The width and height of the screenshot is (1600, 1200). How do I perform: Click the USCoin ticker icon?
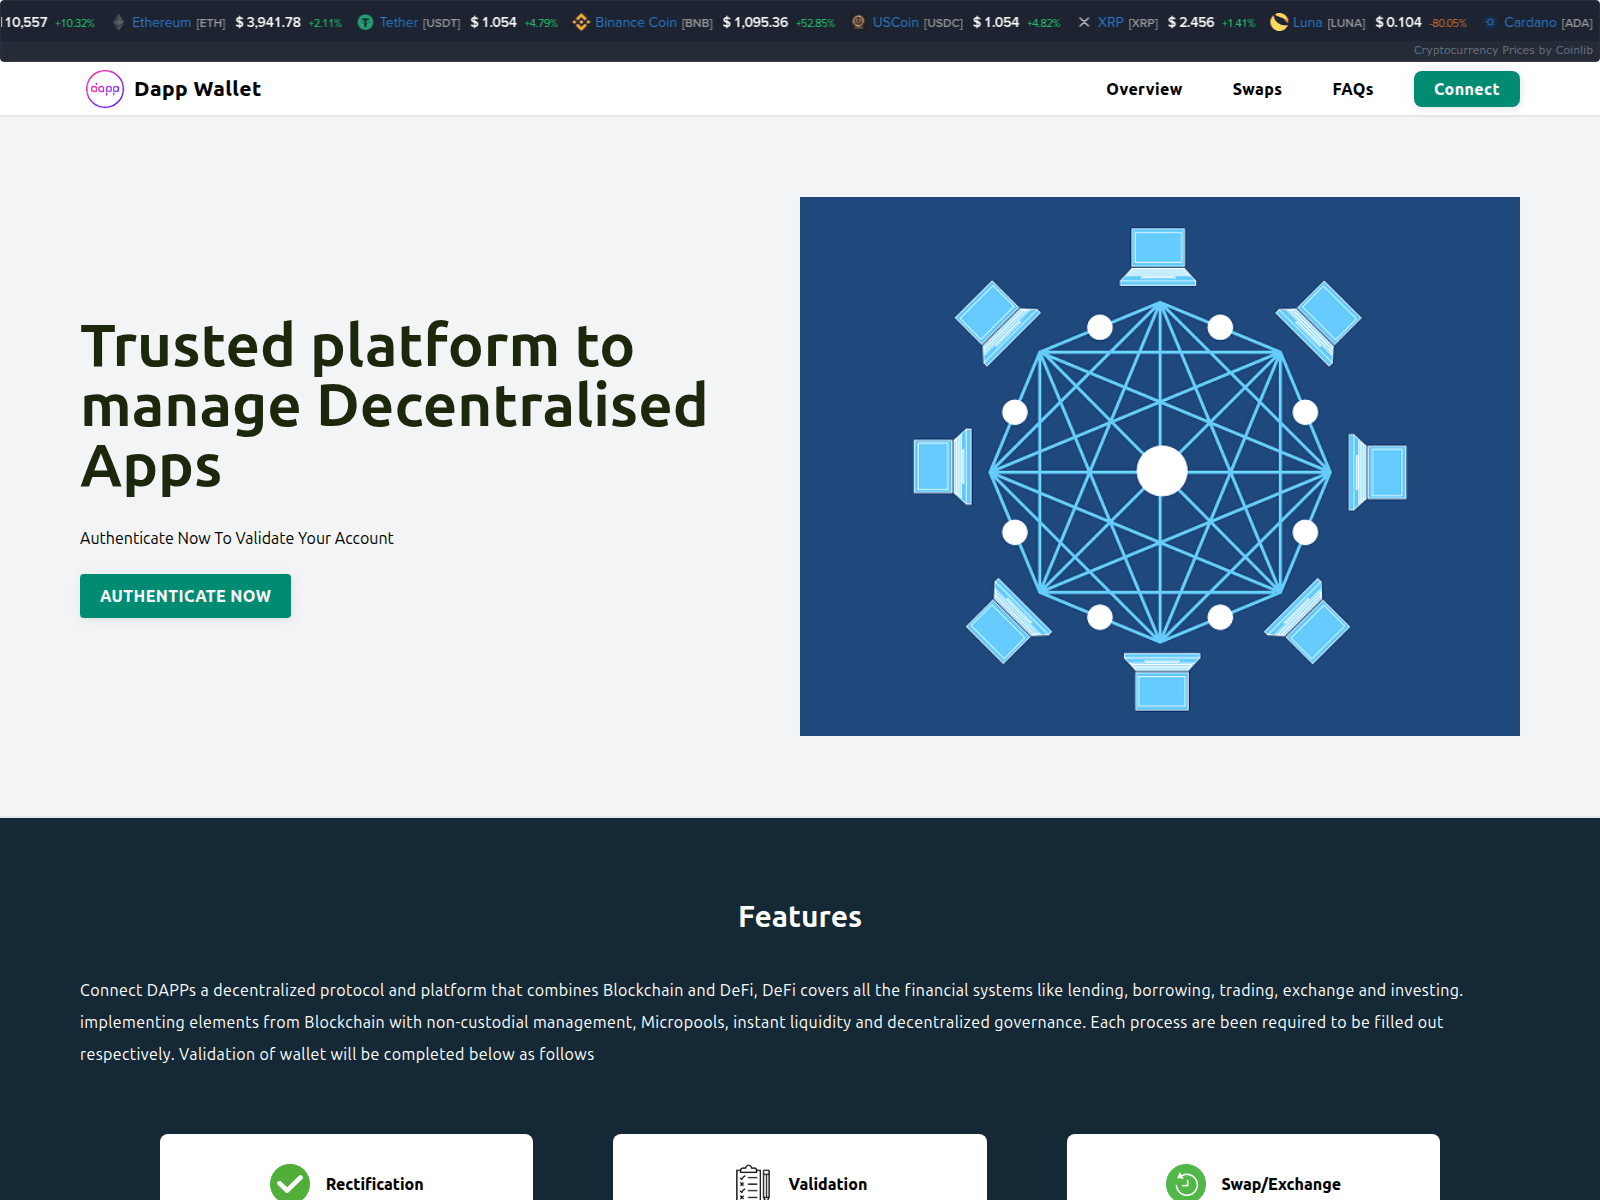point(858,22)
